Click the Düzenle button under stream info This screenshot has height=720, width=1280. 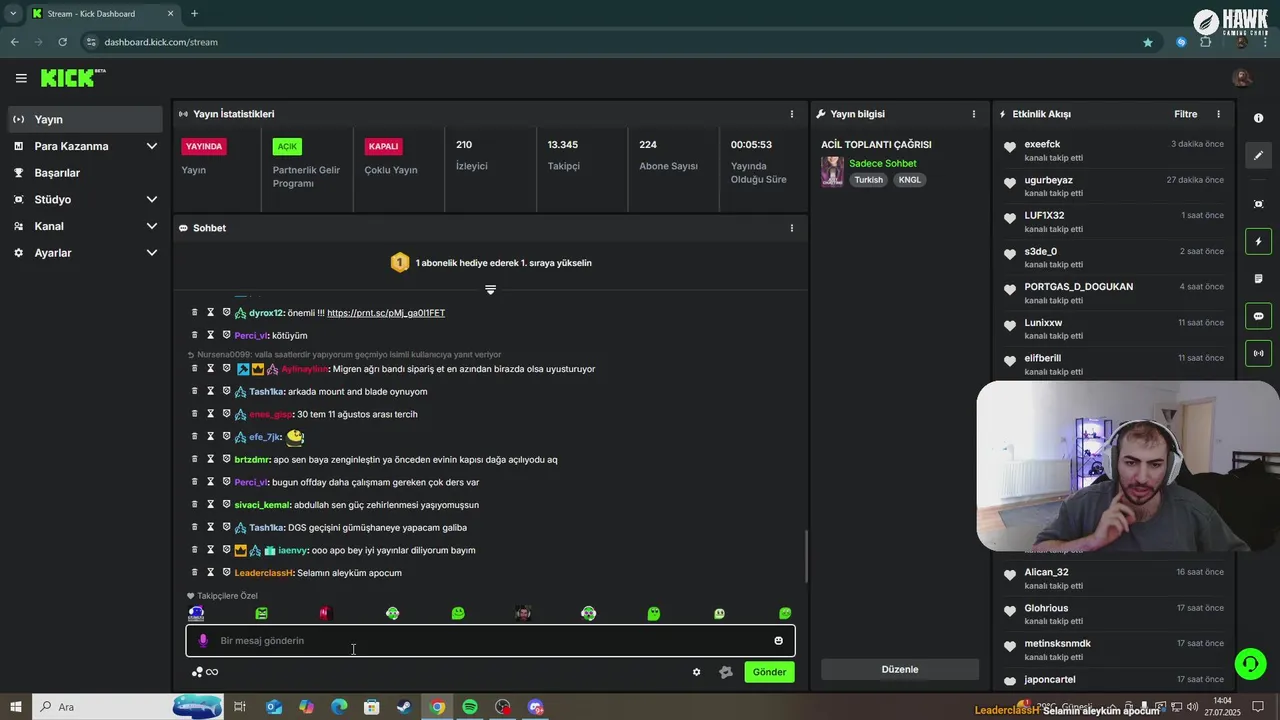(900, 670)
